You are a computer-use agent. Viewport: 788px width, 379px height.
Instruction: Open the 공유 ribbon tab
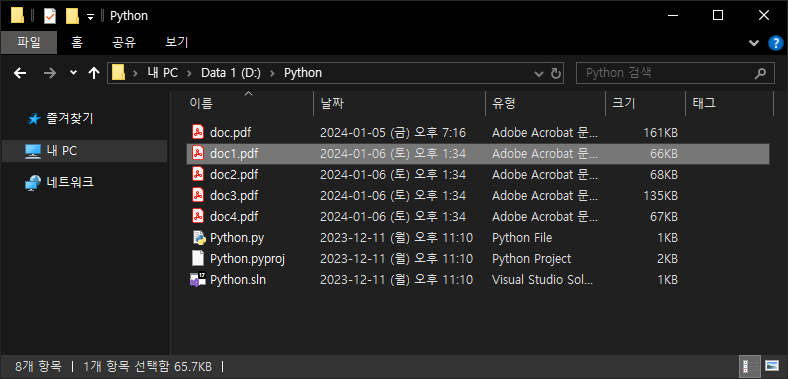[124, 42]
